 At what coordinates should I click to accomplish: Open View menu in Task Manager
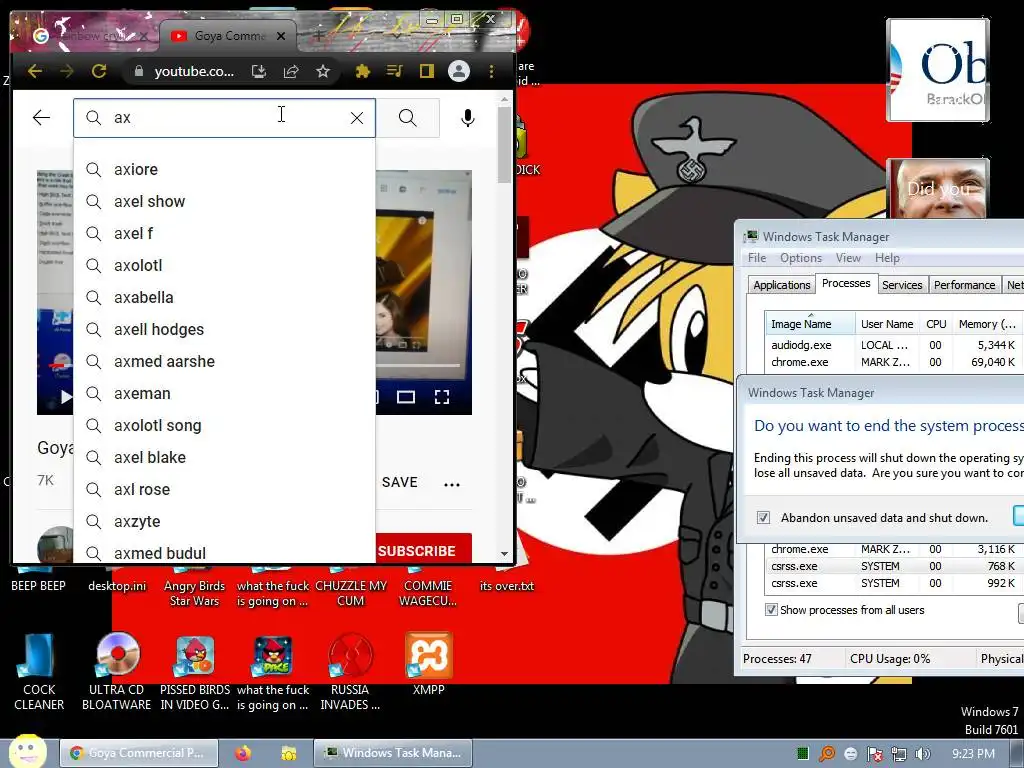(848, 258)
